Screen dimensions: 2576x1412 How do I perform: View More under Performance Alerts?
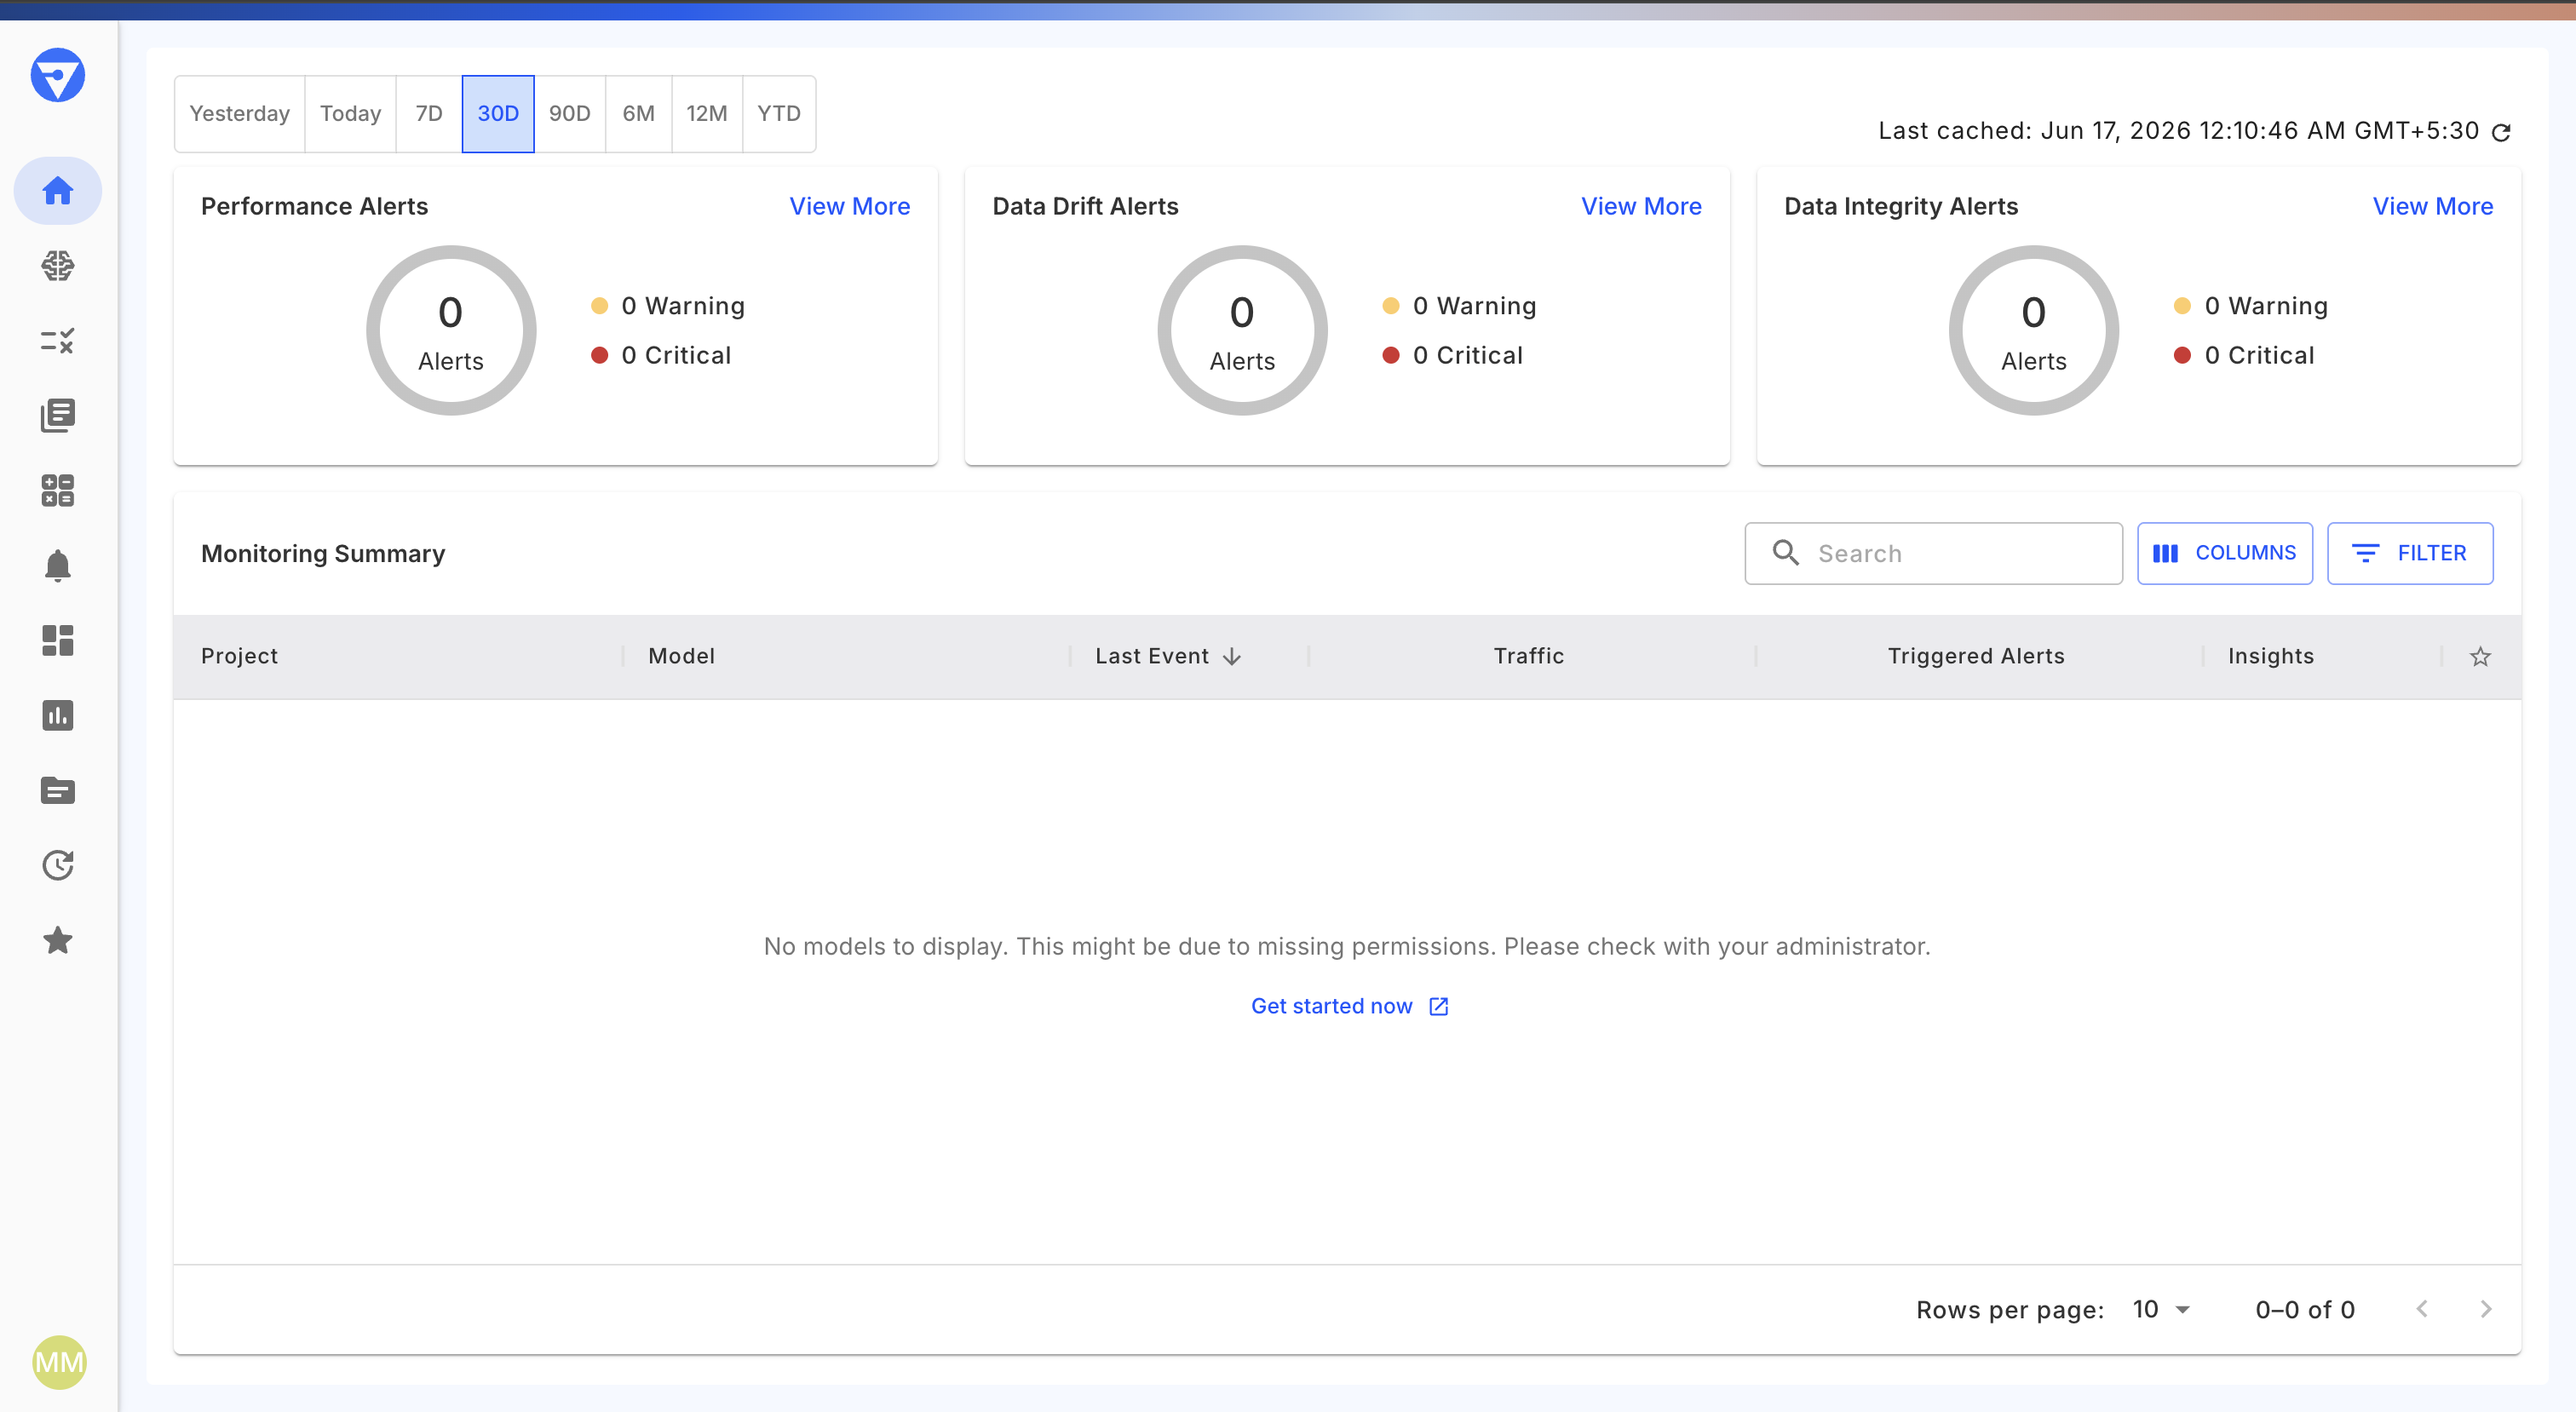850,206
